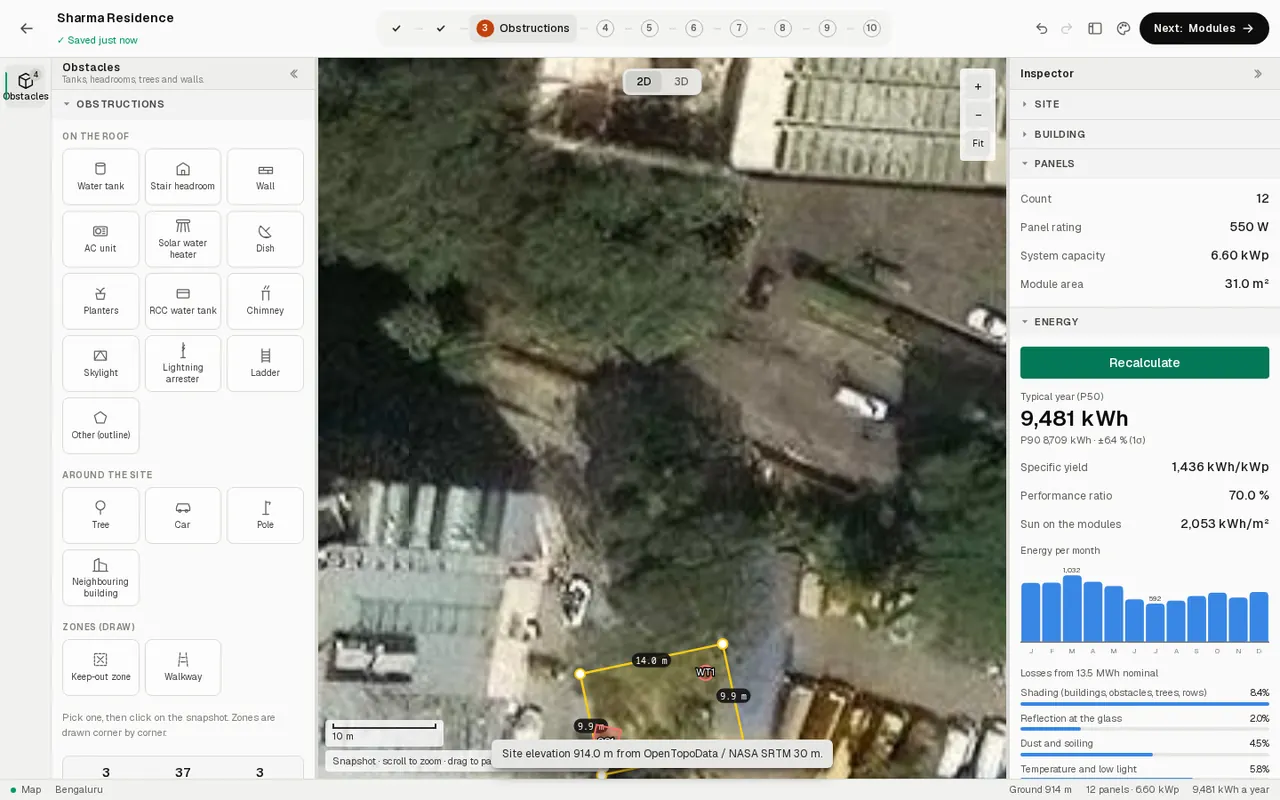Jump to workflow step 10
The width and height of the screenshot is (1280, 800).
click(872, 28)
